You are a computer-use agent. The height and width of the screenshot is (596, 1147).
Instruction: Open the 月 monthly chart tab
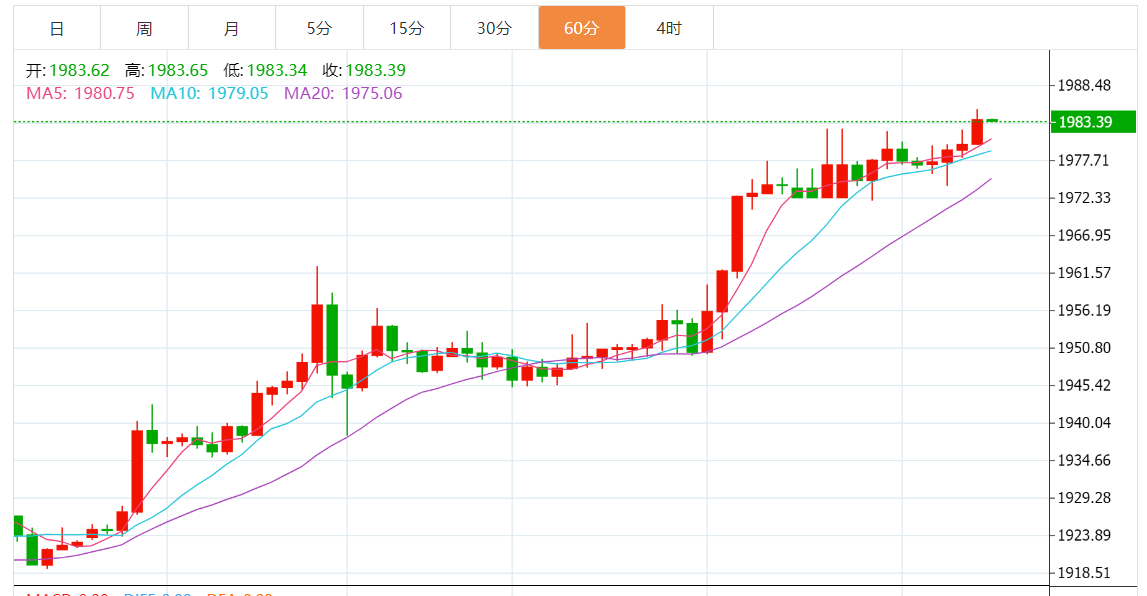pos(232,29)
